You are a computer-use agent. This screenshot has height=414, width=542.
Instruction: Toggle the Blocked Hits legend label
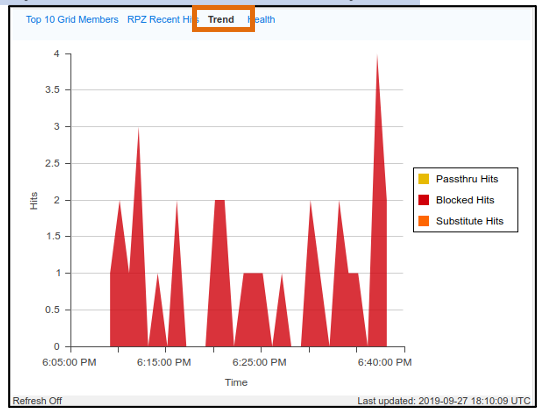point(465,200)
